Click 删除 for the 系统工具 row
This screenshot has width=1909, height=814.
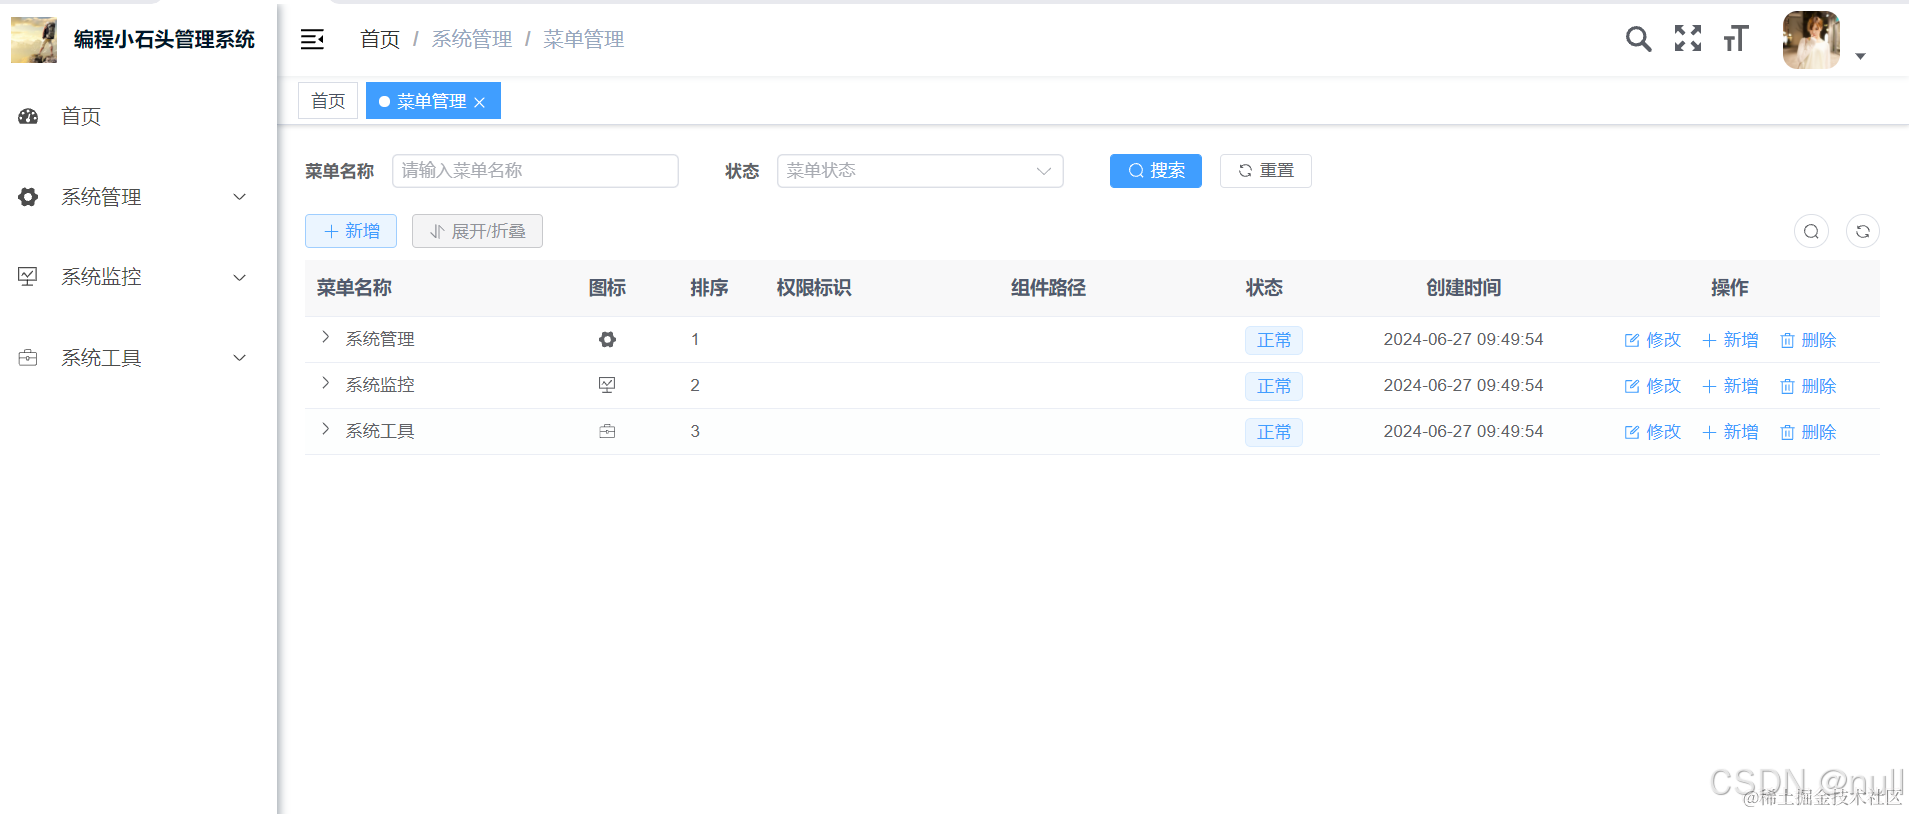(1808, 432)
